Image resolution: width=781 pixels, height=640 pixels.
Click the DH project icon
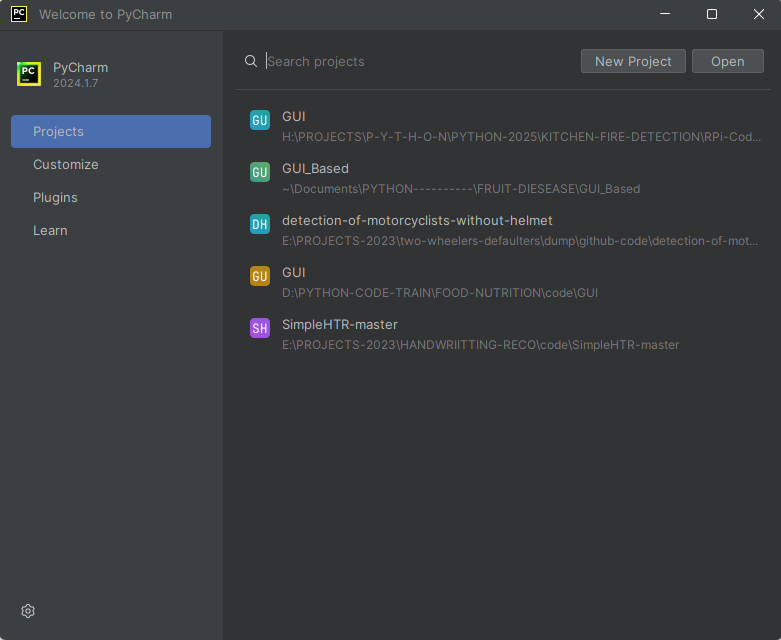pyautogui.click(x=260, y=224)
